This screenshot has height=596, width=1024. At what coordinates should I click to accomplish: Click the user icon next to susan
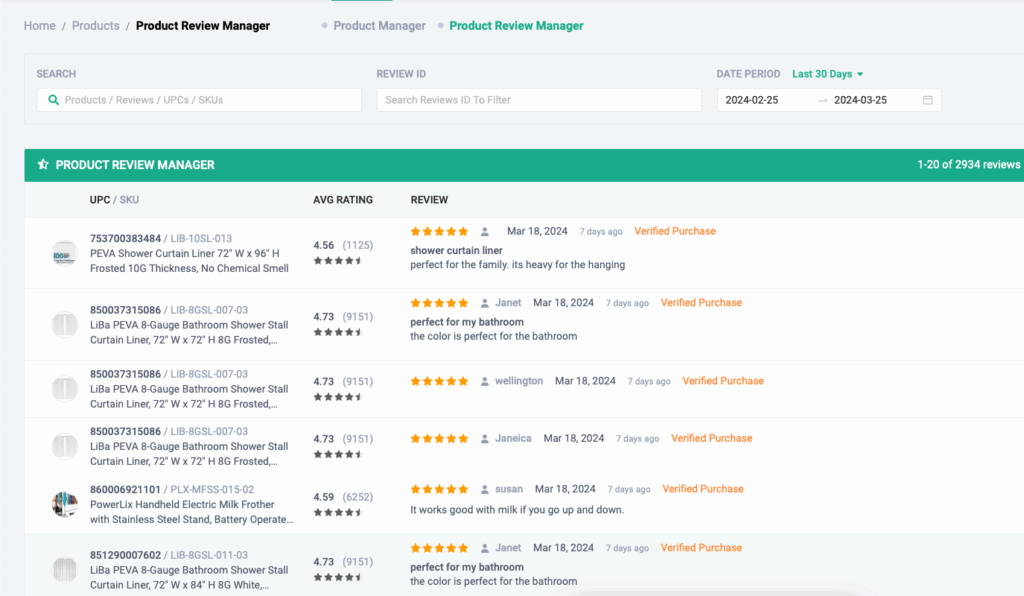(x=485, y=489)
